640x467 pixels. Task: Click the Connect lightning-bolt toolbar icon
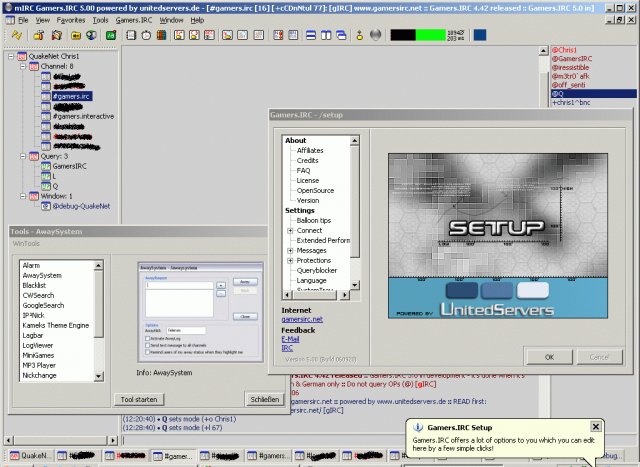(17, 35)
